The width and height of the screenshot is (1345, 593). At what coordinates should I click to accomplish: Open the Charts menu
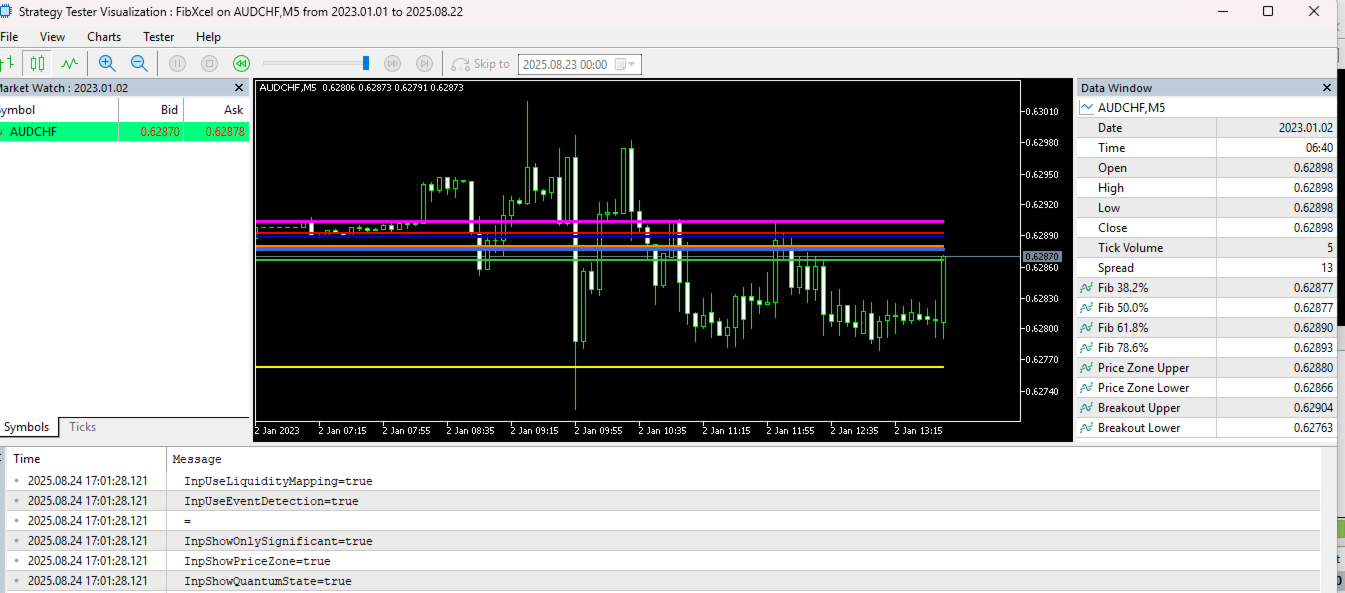pos(104,37)
